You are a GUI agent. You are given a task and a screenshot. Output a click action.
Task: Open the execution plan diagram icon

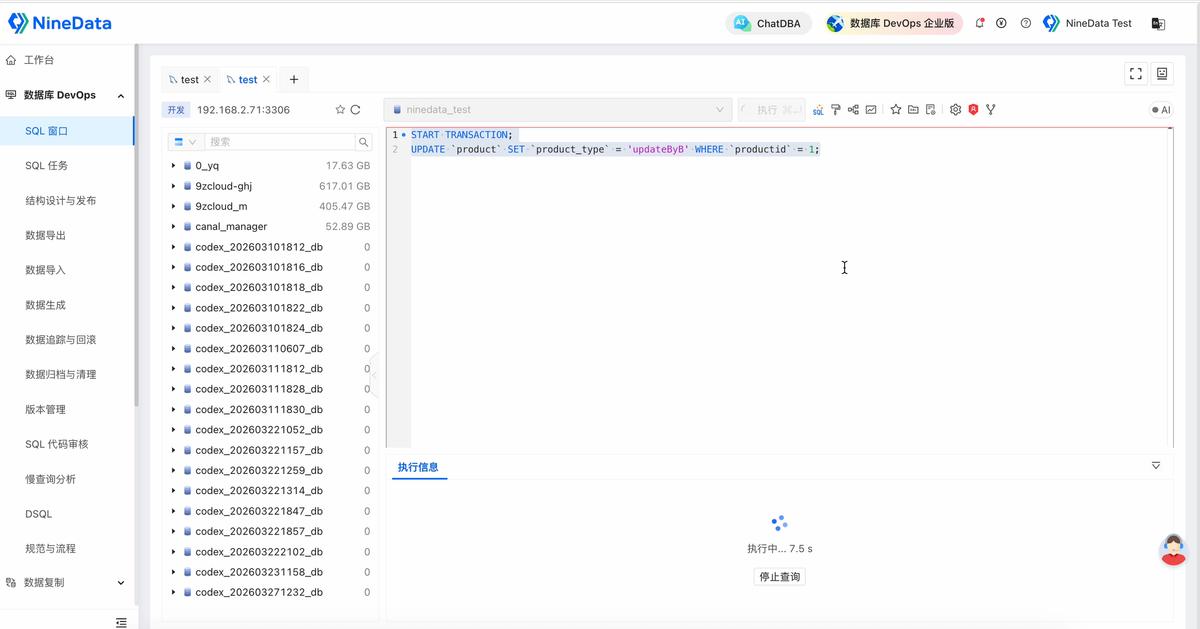pyautogui.click(x=853, y=110)
